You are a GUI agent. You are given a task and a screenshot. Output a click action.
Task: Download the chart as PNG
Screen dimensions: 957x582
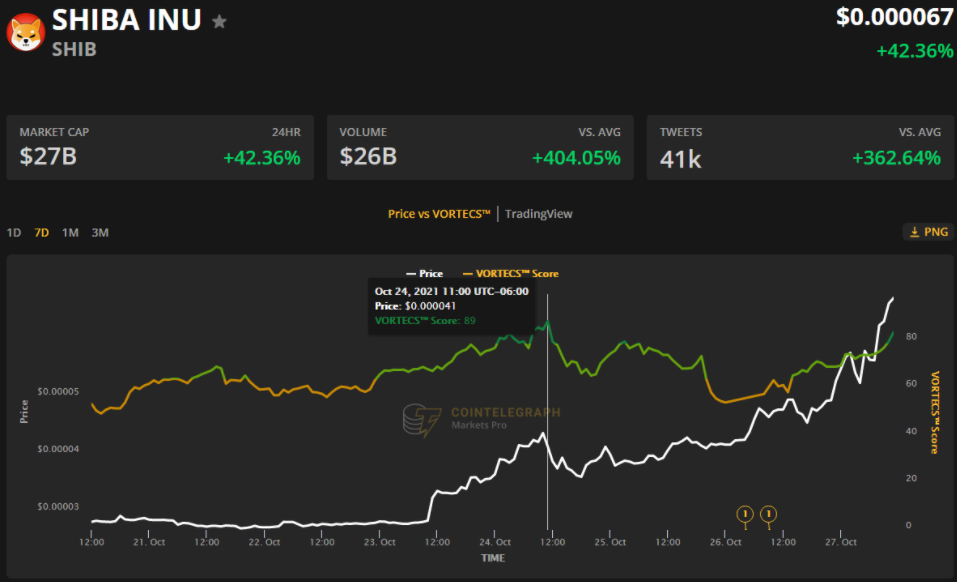point(927,232)
